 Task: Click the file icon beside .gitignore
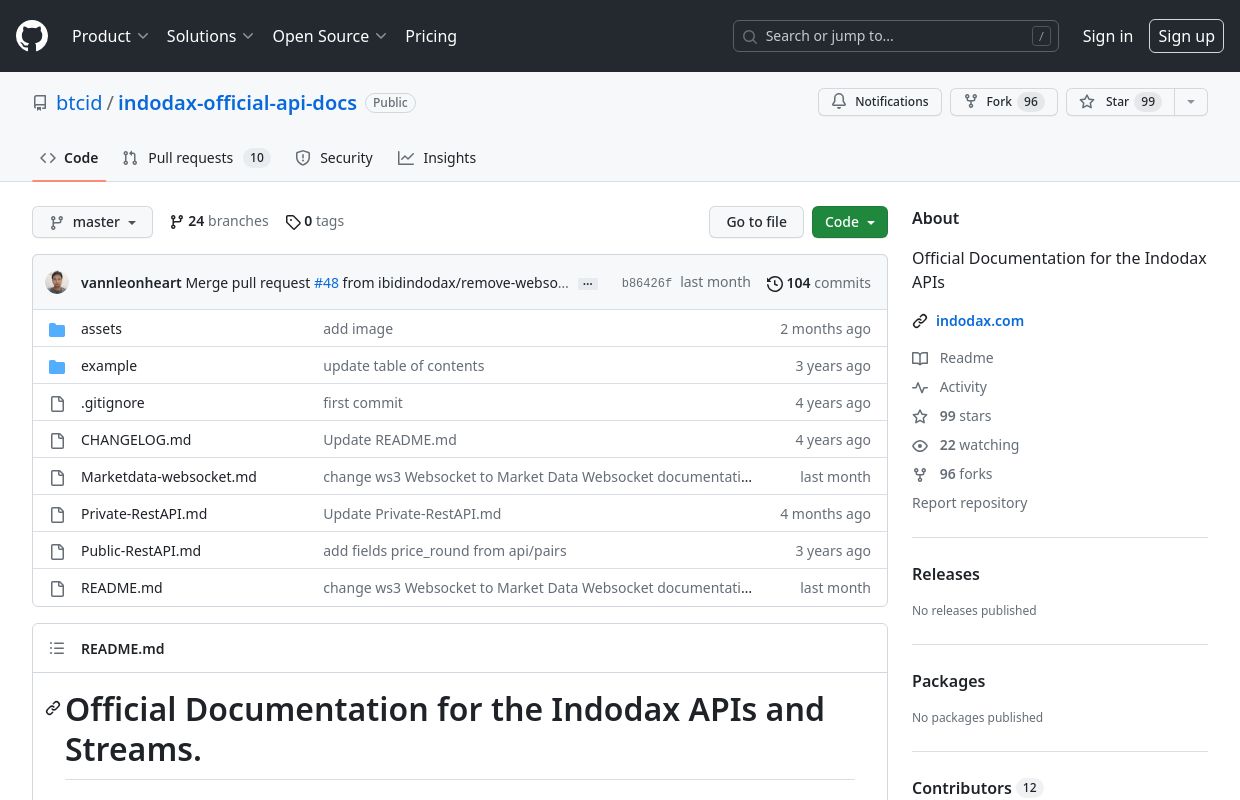57,403
